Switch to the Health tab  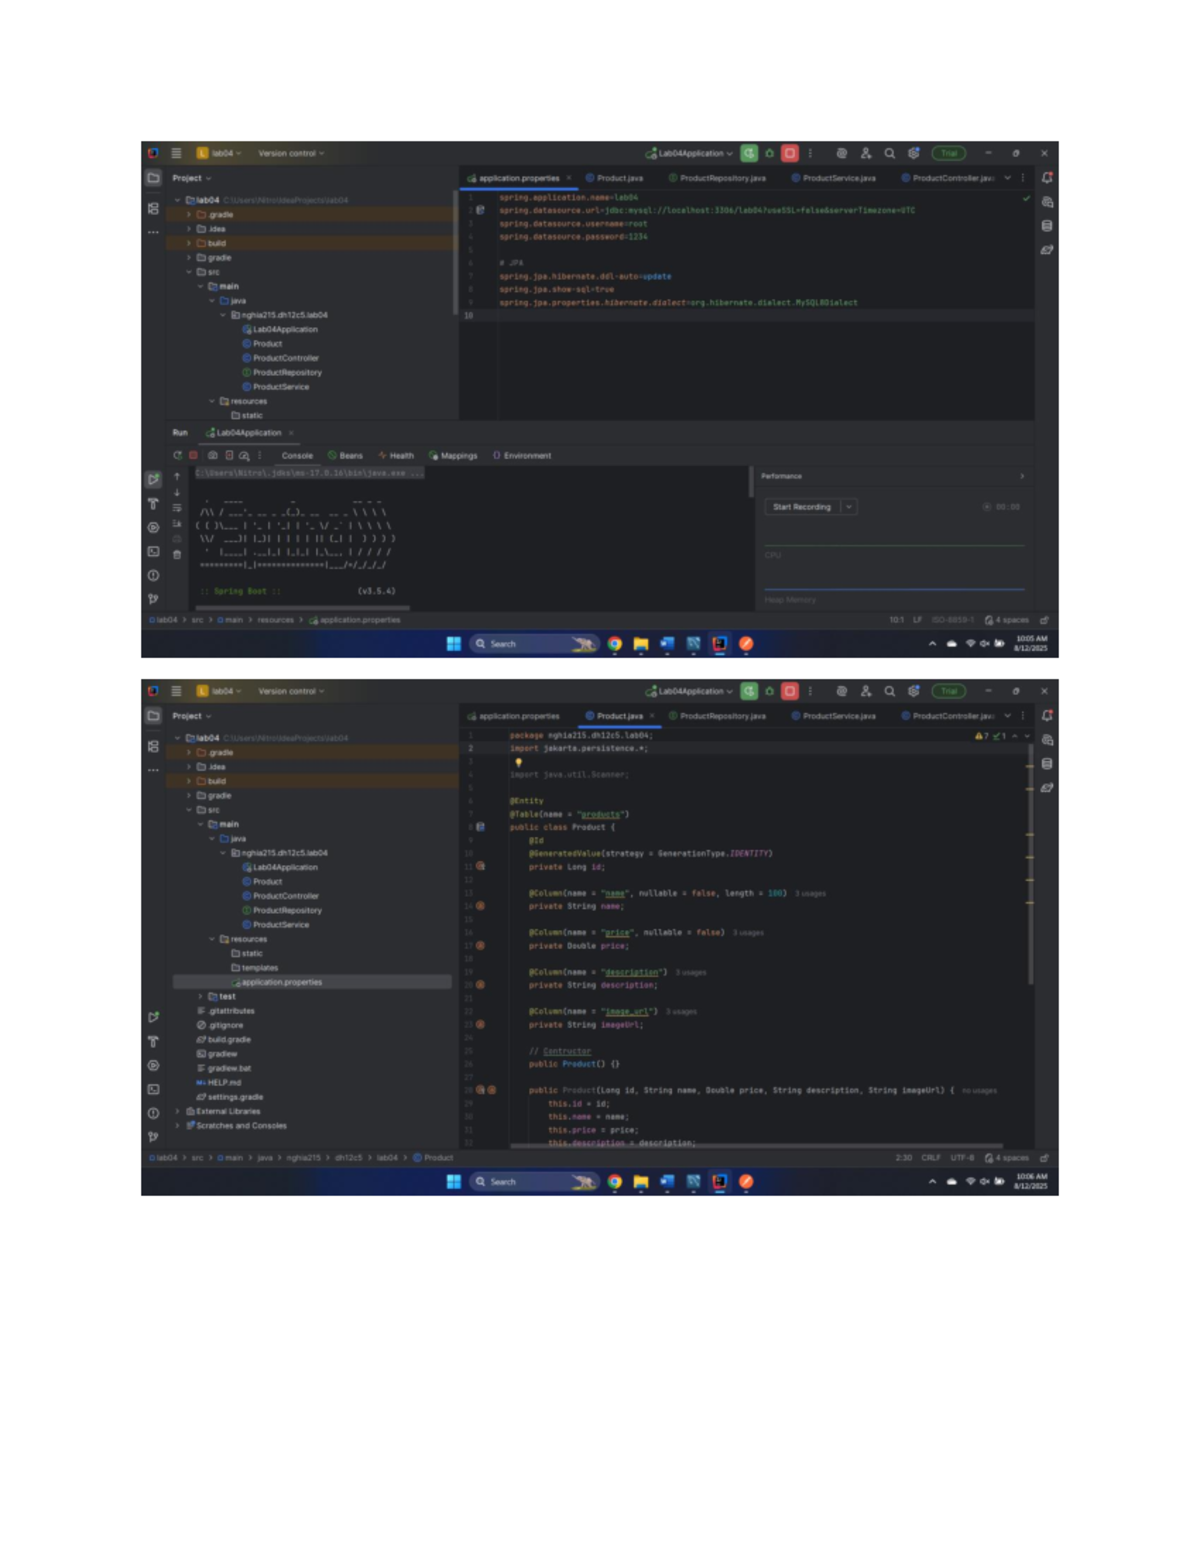coord(396,455)
